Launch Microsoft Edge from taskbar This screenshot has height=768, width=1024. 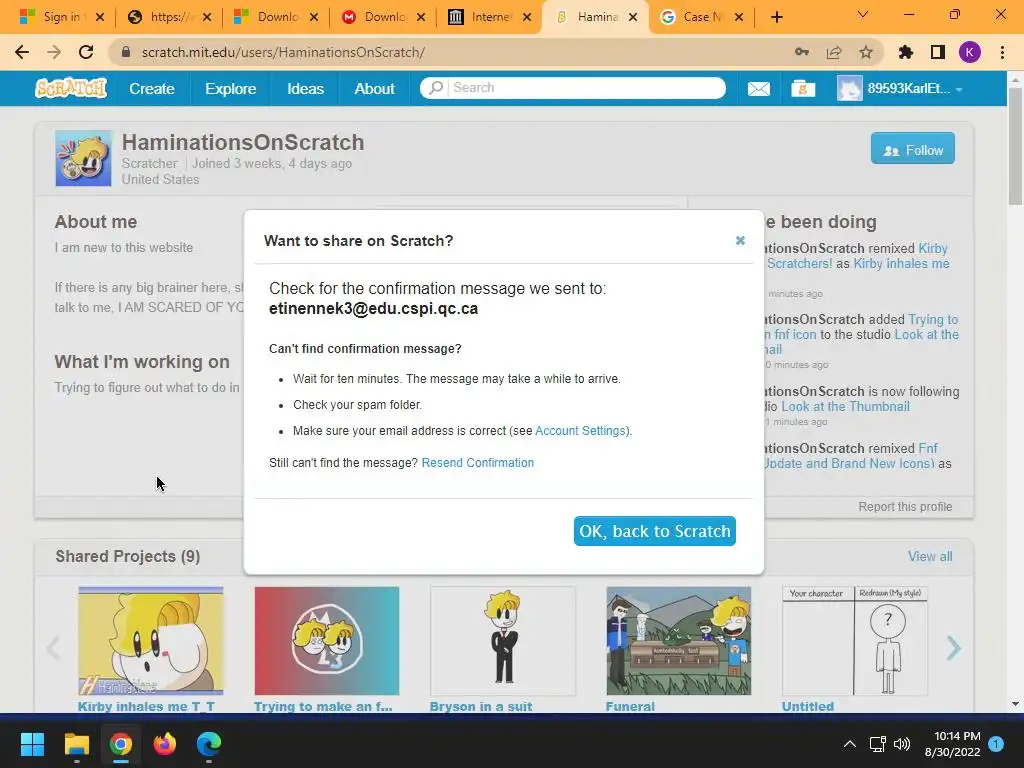point(209,744)
